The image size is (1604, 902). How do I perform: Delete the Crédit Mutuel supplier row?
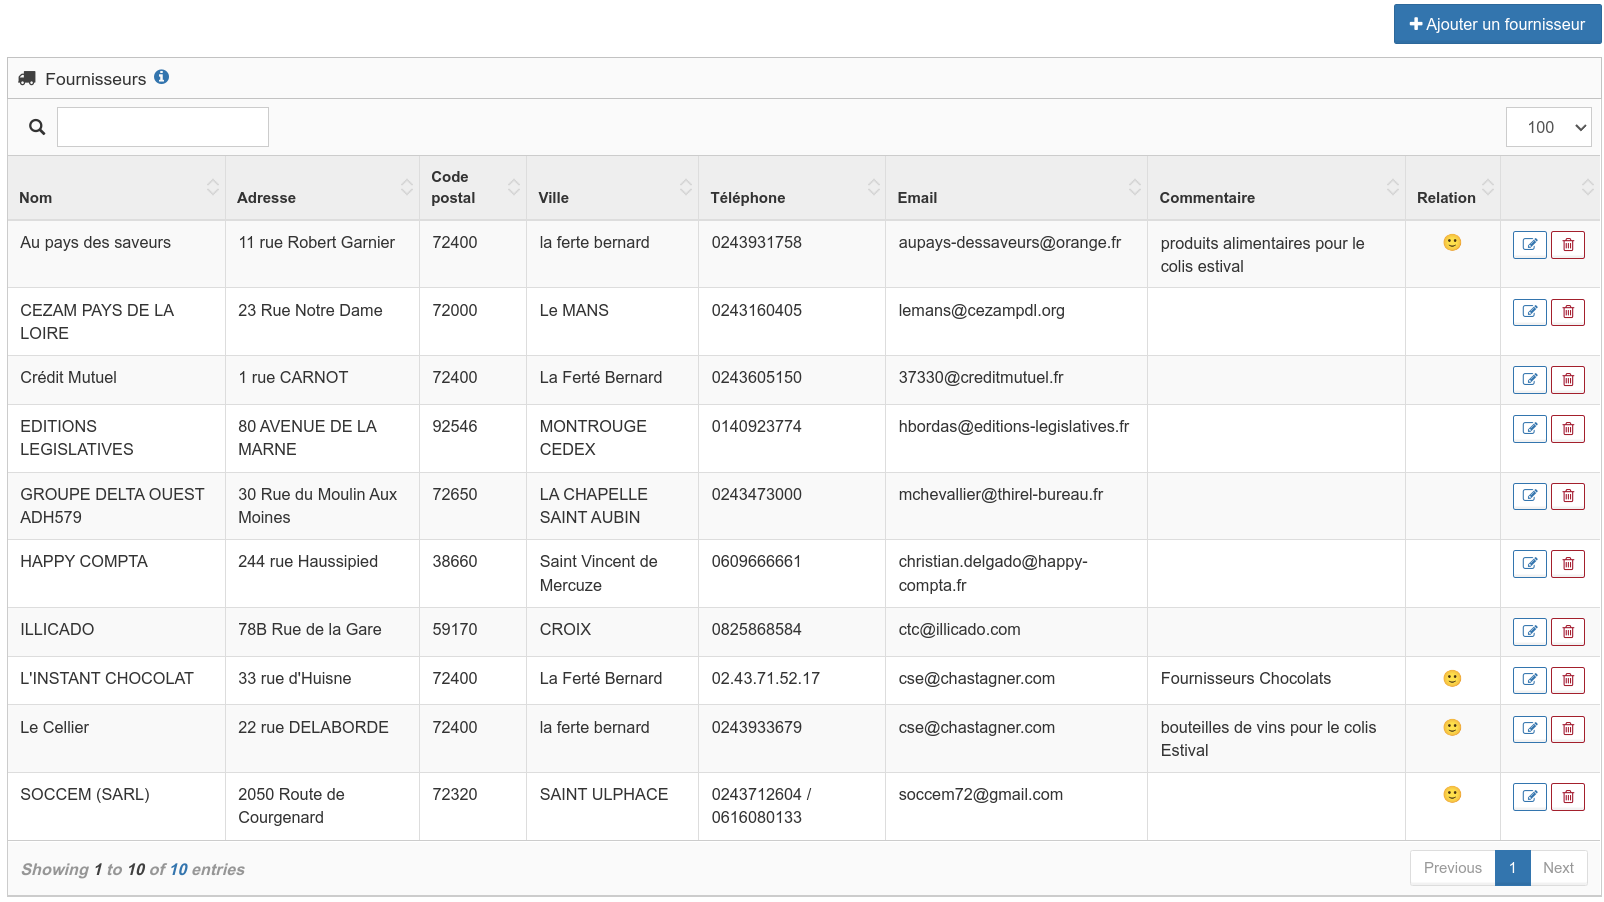(x=1567, y=380)
